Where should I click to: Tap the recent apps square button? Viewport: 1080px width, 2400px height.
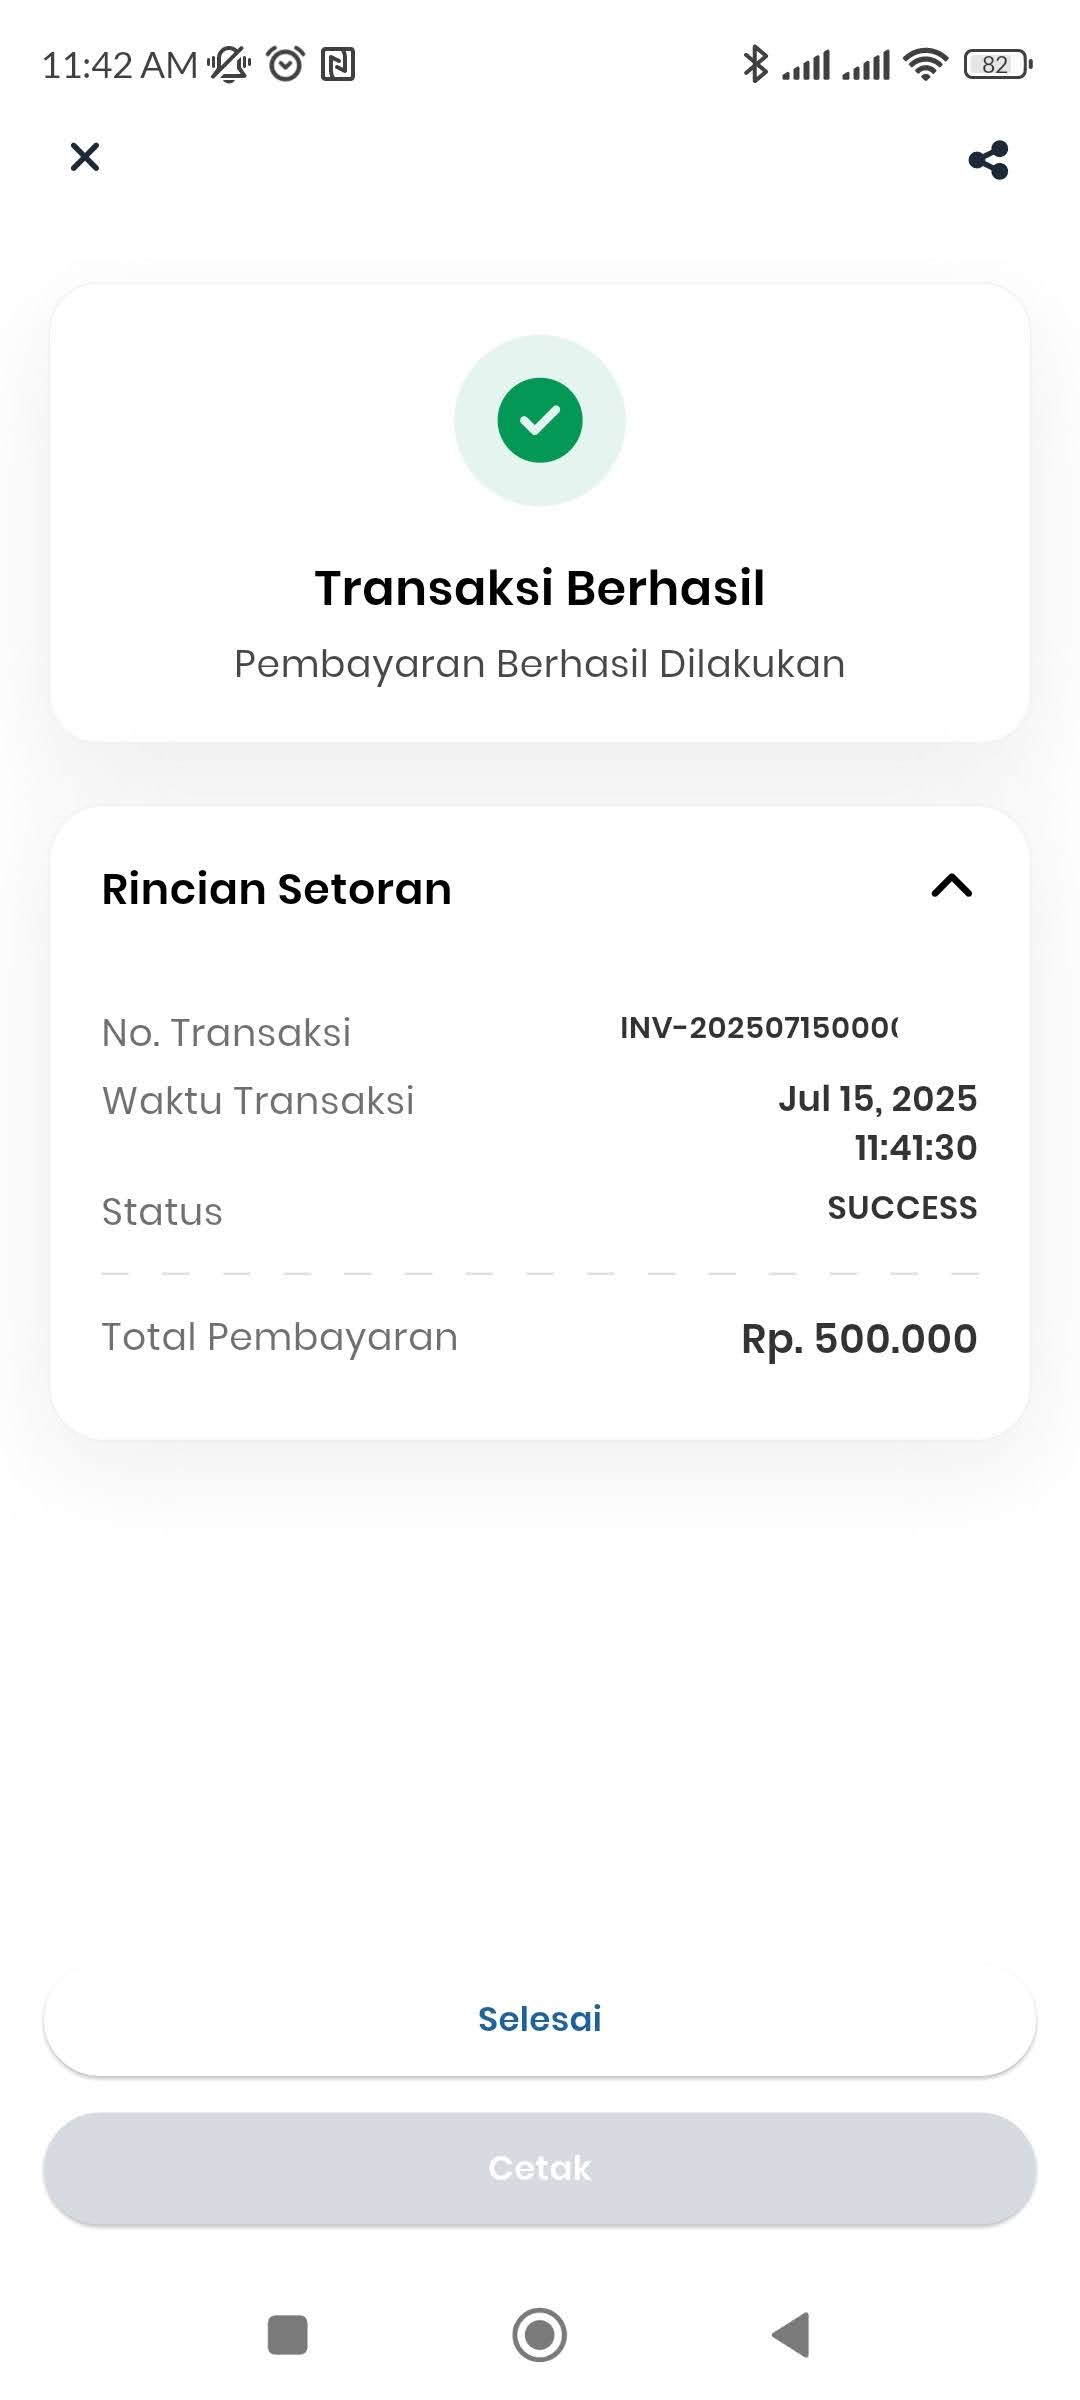288,2335
